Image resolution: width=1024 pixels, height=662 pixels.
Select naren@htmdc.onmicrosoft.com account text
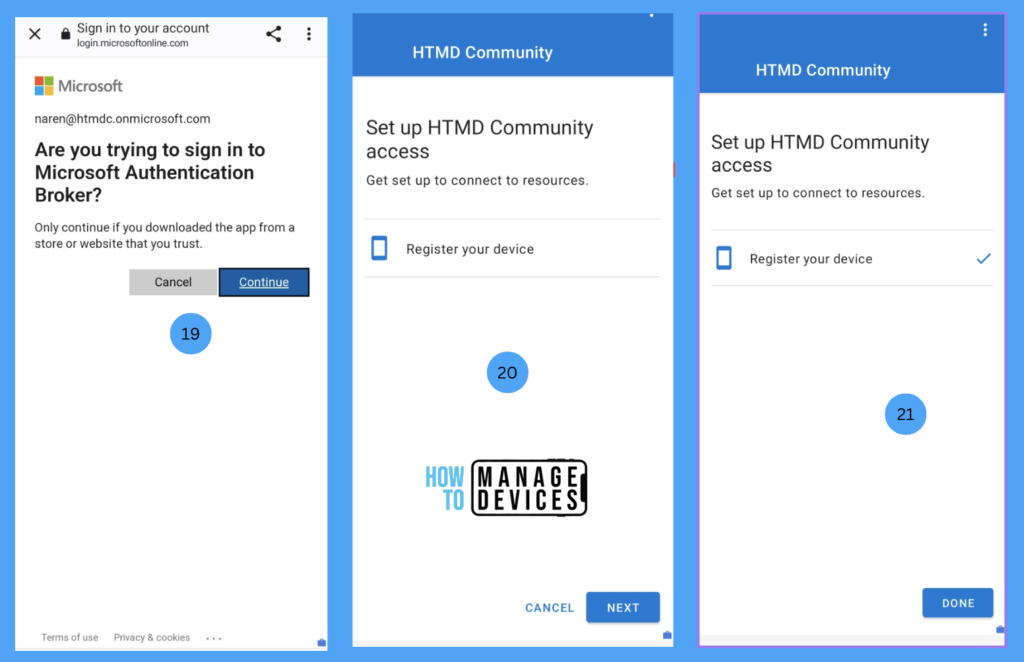tap(122, 119)
